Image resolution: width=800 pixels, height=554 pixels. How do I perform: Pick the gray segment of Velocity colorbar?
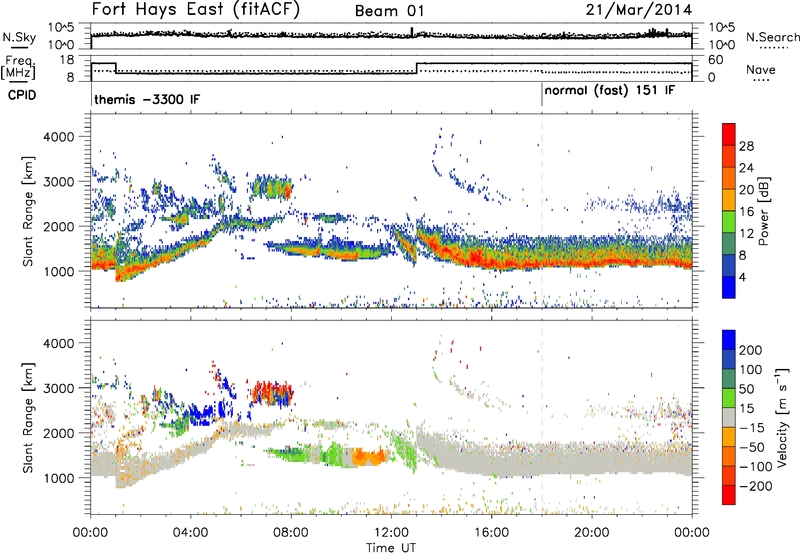pos(729,417)
